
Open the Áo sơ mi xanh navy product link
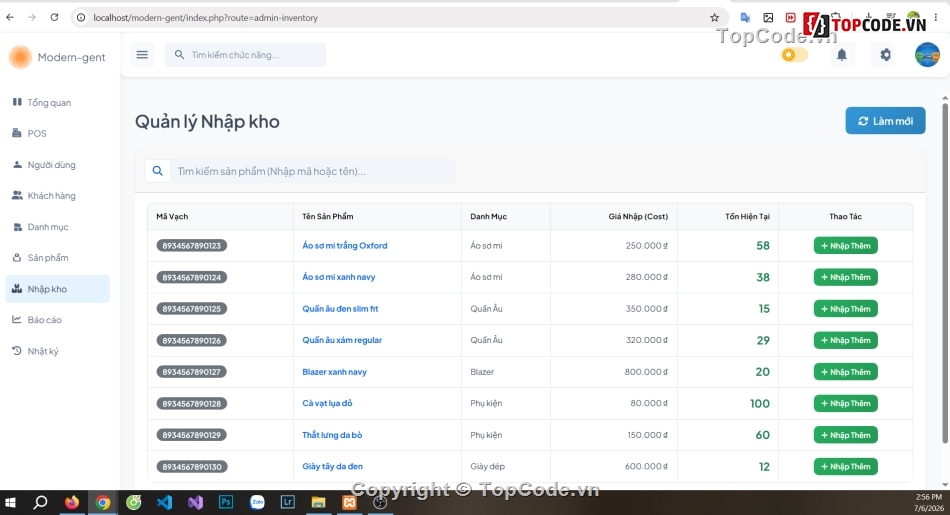point(339,277)
